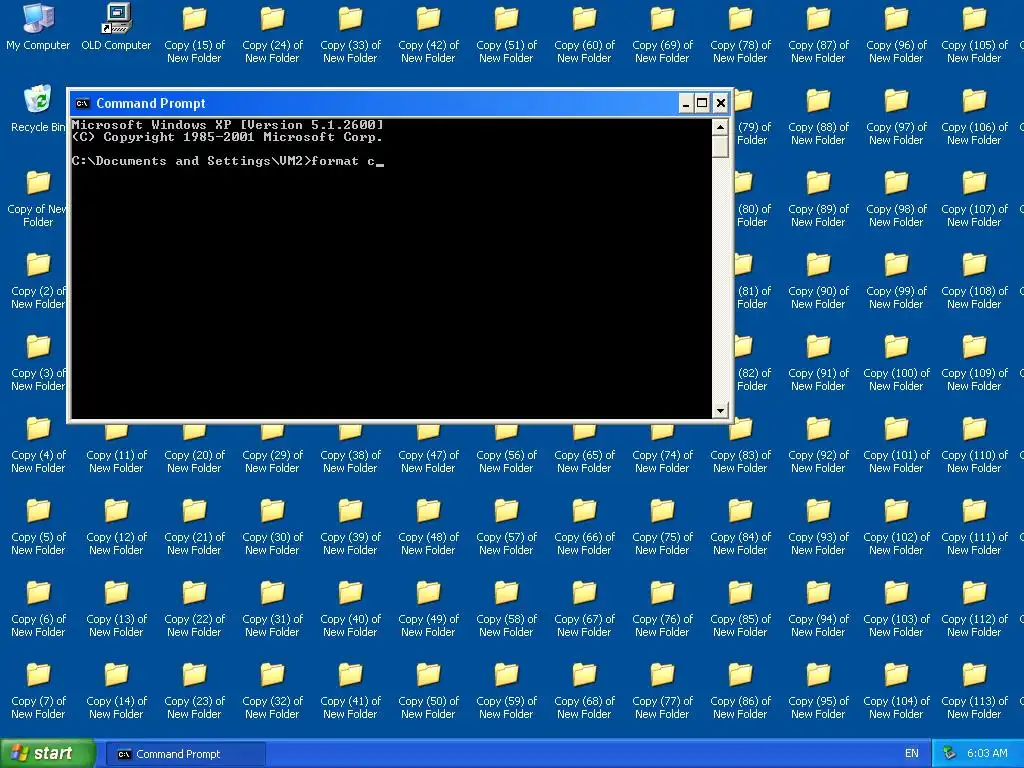
Task: Select Copy (20) of New Folder
Action: tap(194, 449)
